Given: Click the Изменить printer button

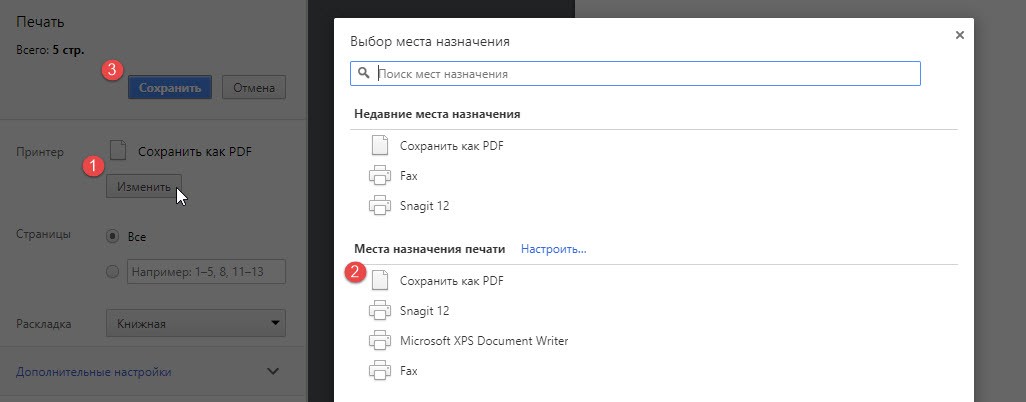Looking at the screenshot, I should click(x=144, y=187).
